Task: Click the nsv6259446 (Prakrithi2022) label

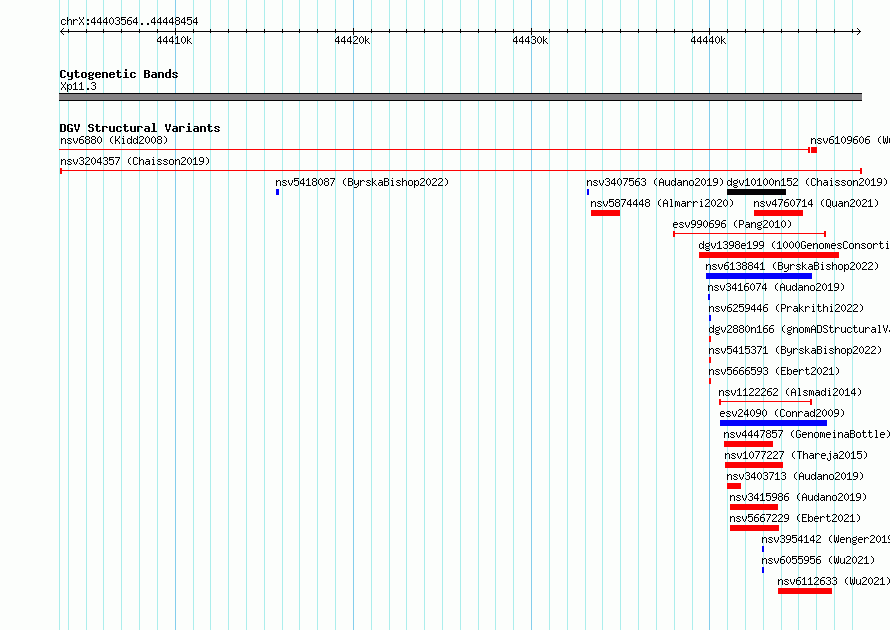Action: (x=786, y=308)
